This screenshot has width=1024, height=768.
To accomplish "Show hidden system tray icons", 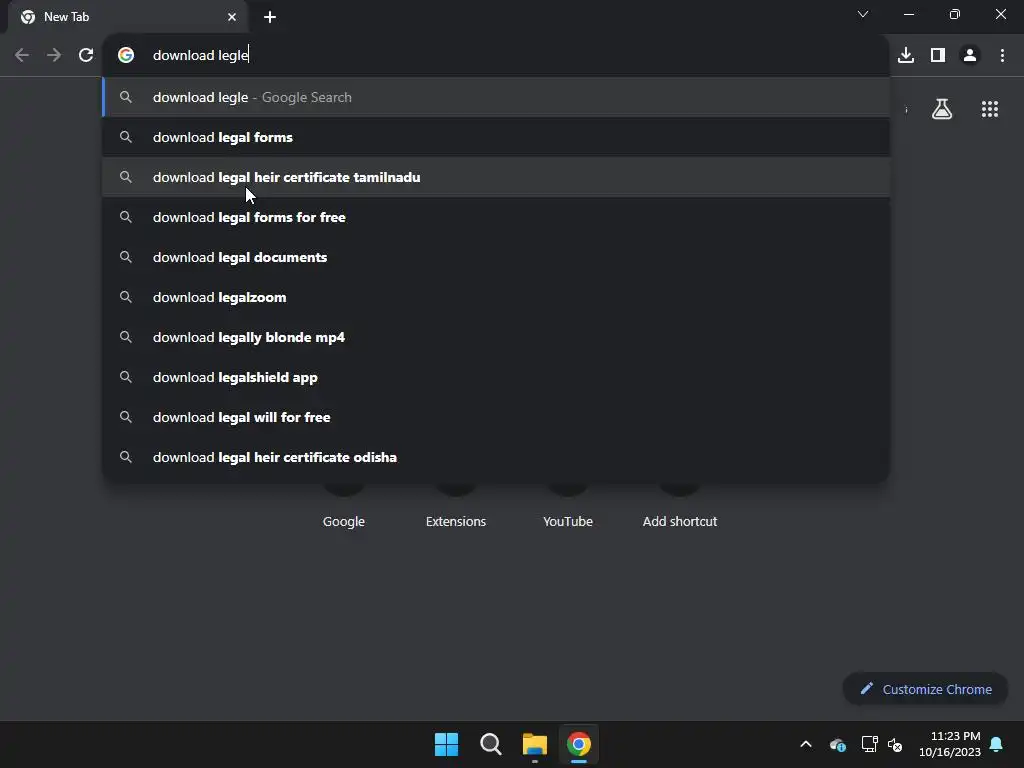I will tap(806, 744).
